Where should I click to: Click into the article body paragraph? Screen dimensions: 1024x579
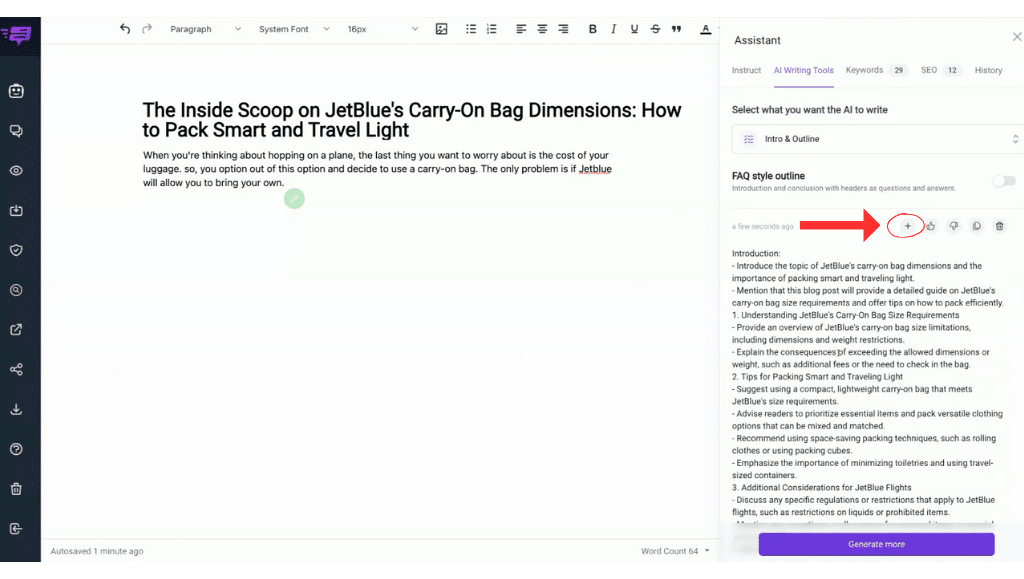[377, 169]
